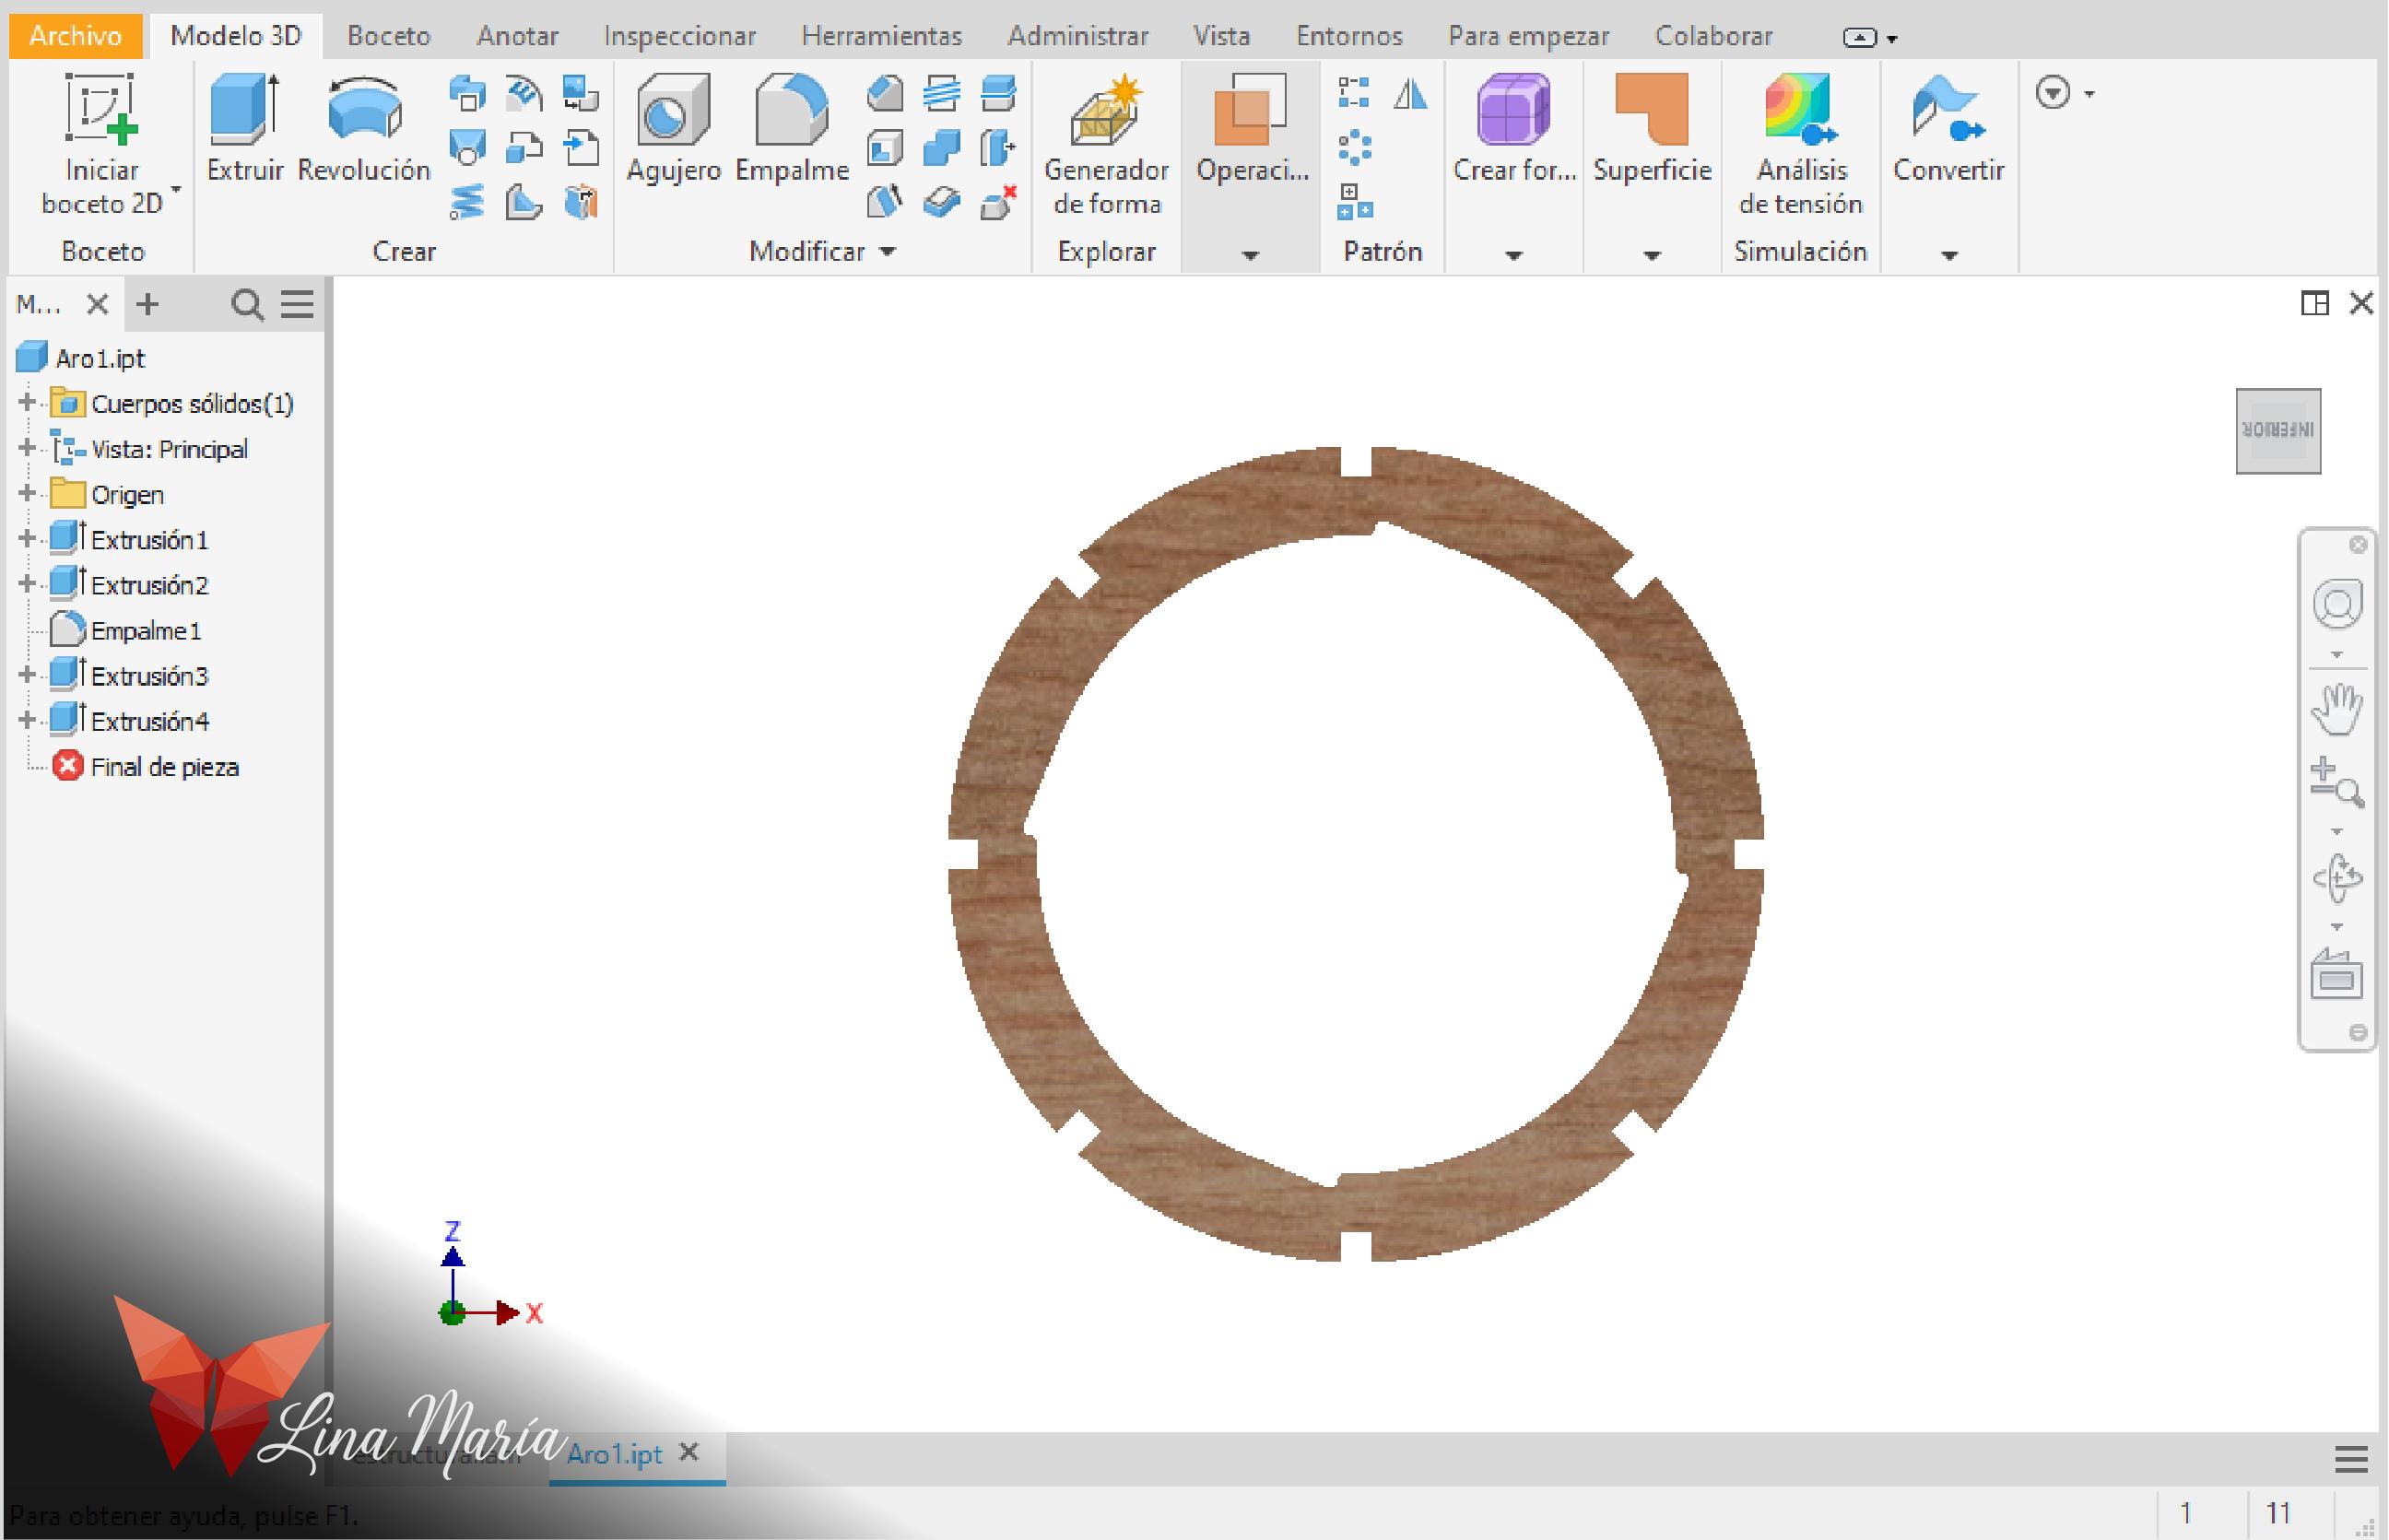Screen dimensions: 2389x1540
Task: Select the Rib (Nervio) tool icon
Action: [x=524, y=202]
